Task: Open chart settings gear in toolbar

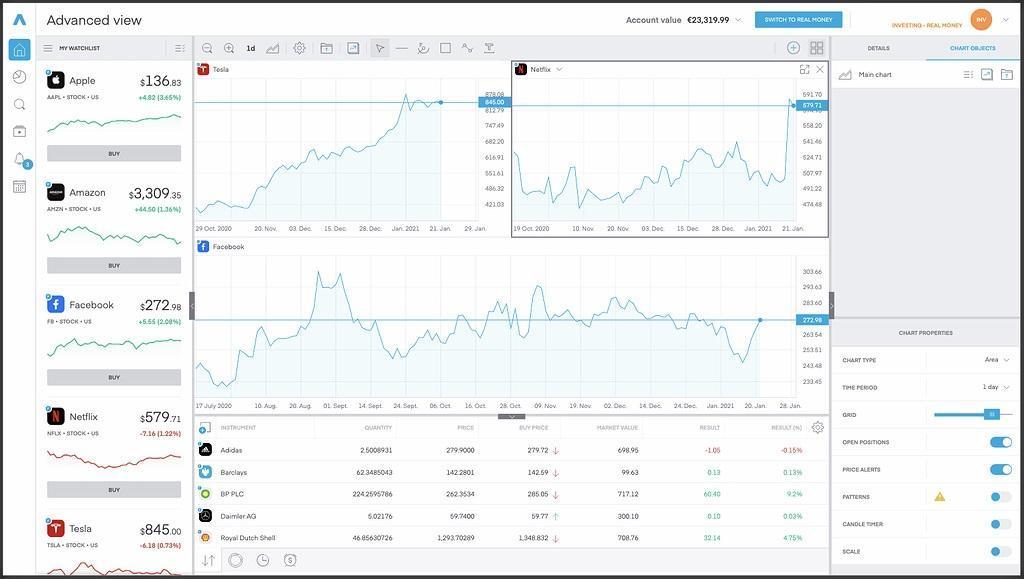Action: (299, 48)
